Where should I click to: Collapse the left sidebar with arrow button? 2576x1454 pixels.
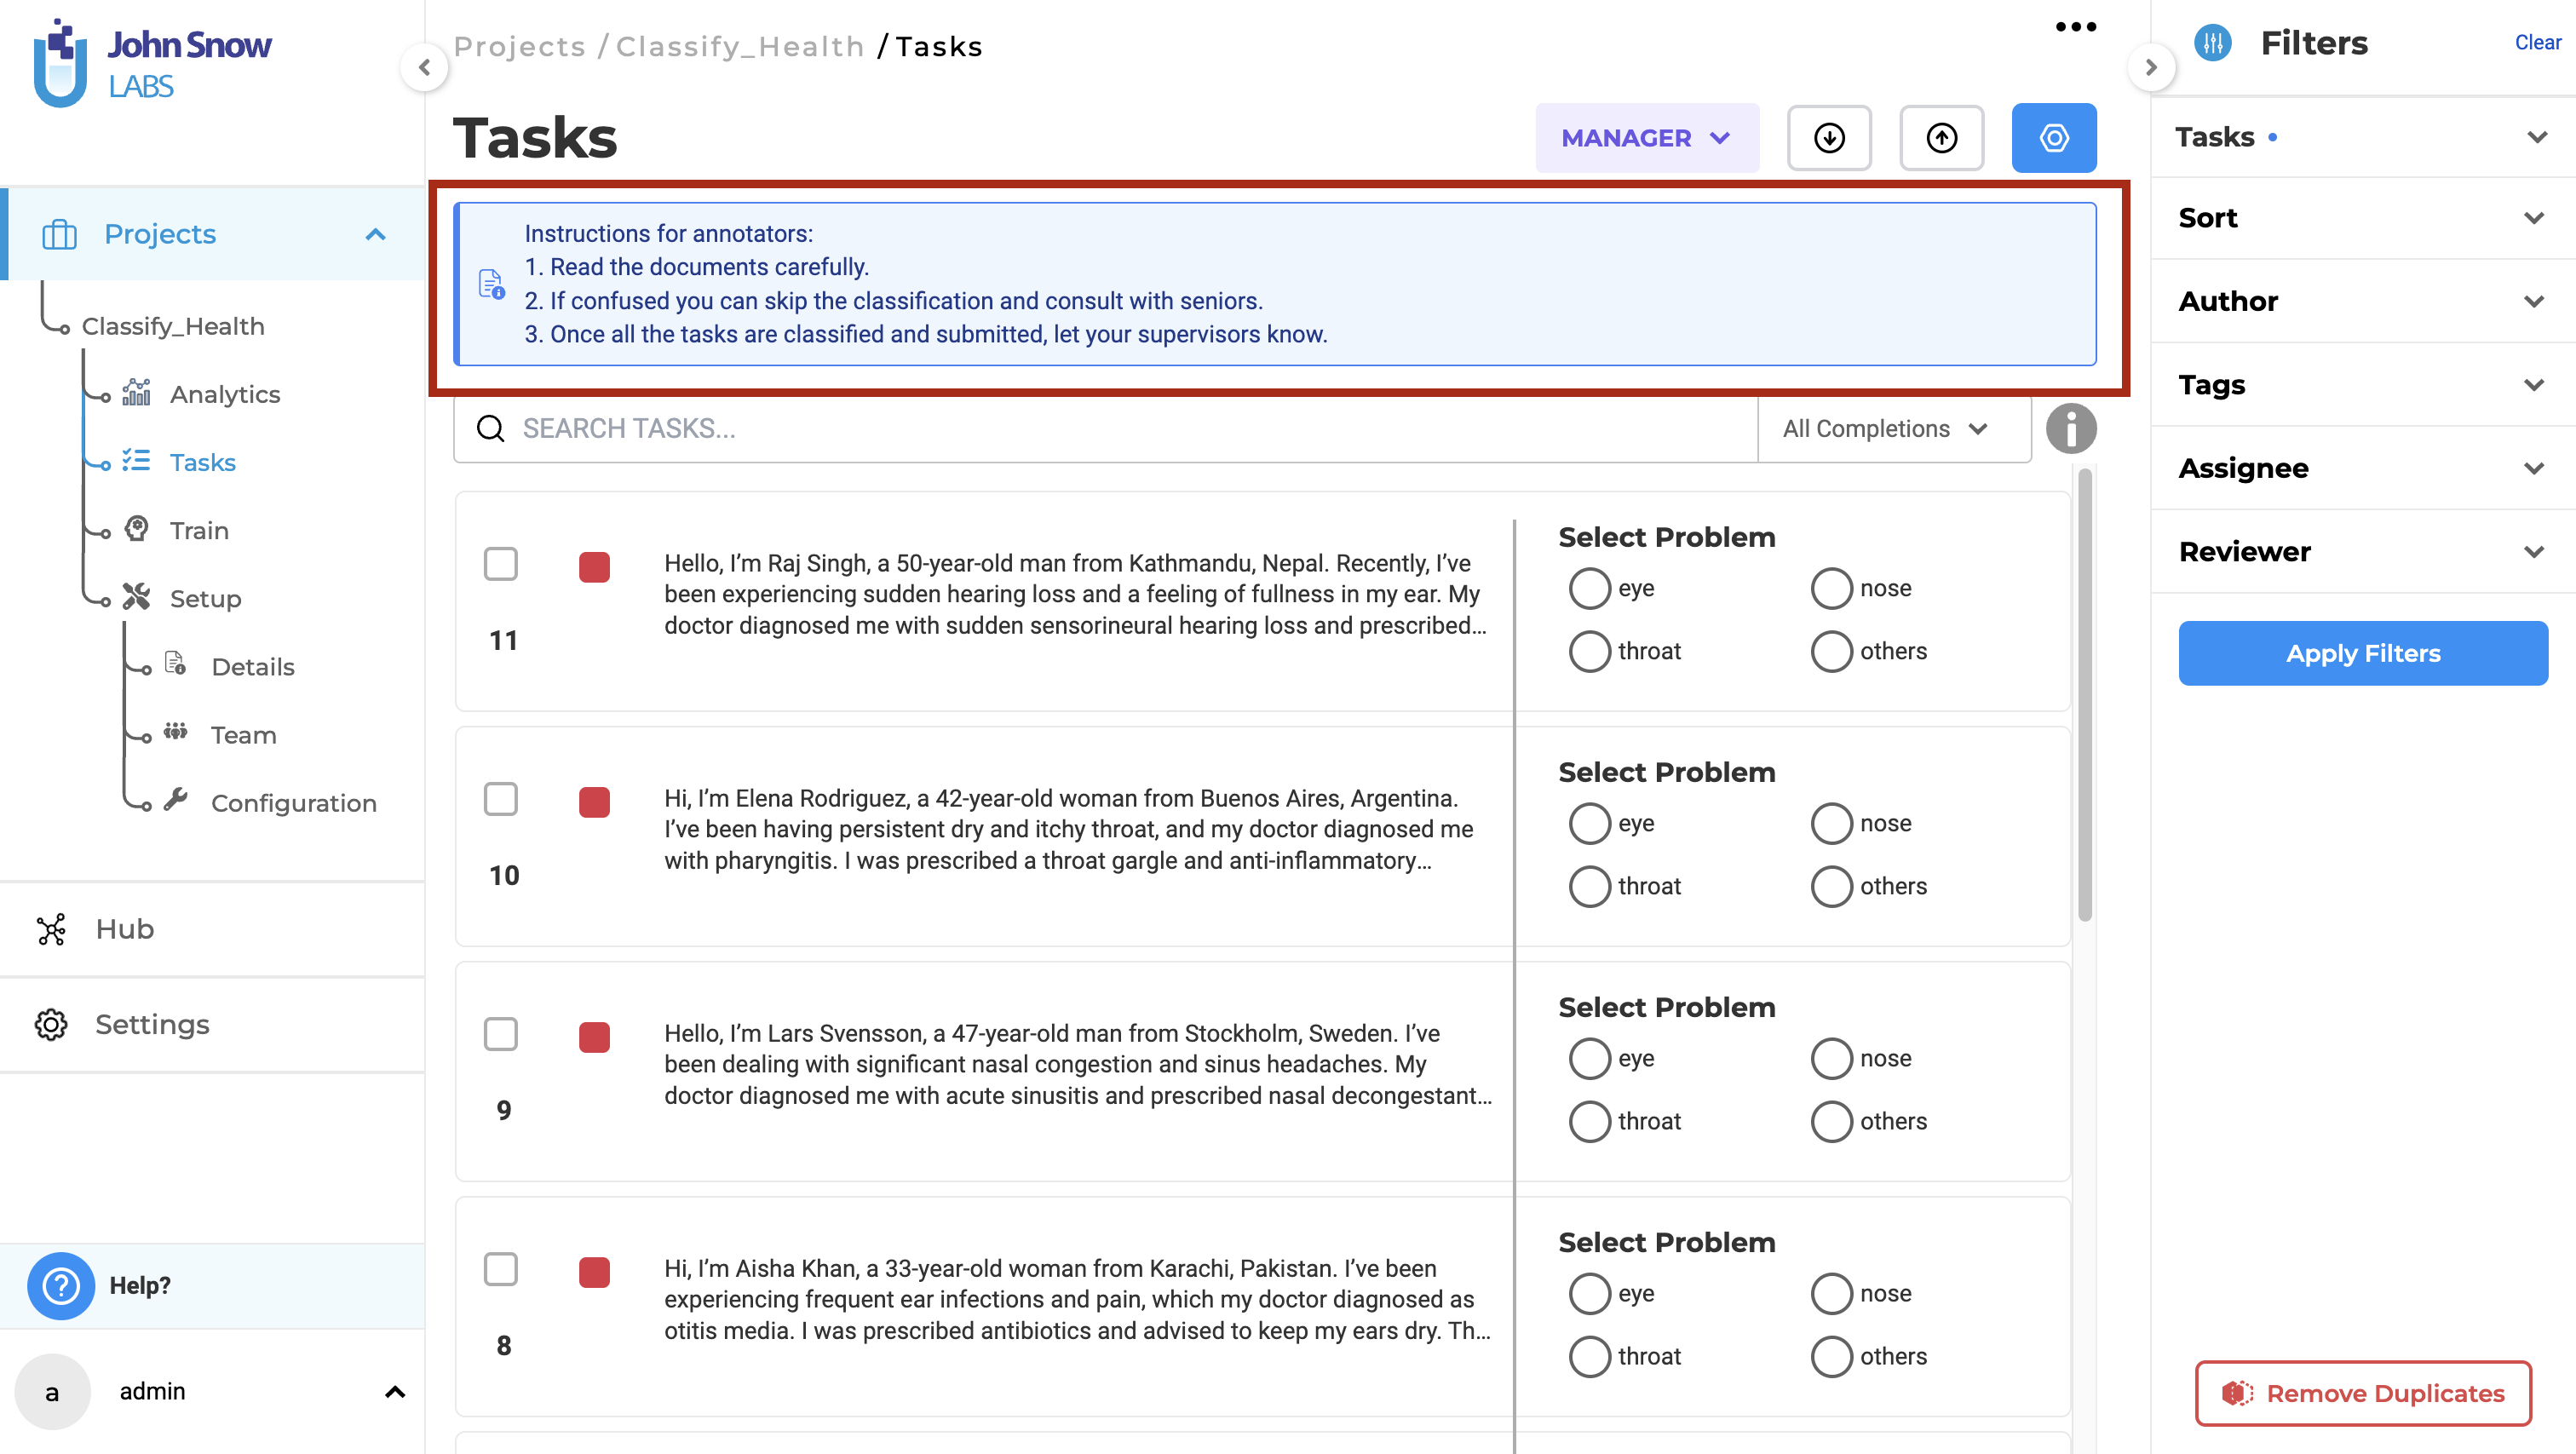point(425,67)
